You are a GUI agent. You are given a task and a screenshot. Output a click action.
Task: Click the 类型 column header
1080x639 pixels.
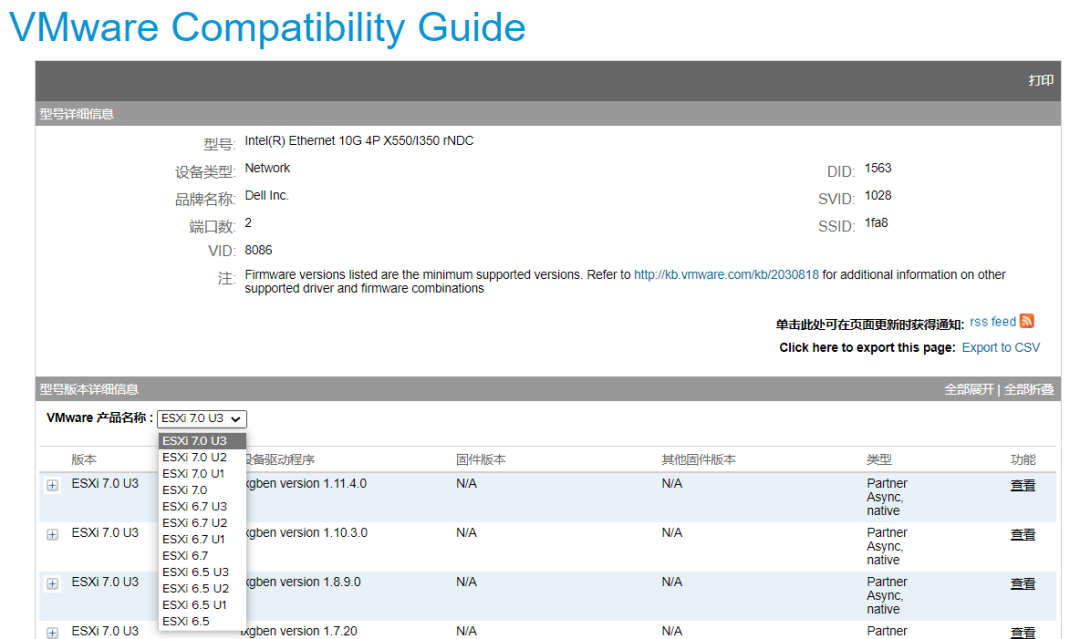point(879,460)
